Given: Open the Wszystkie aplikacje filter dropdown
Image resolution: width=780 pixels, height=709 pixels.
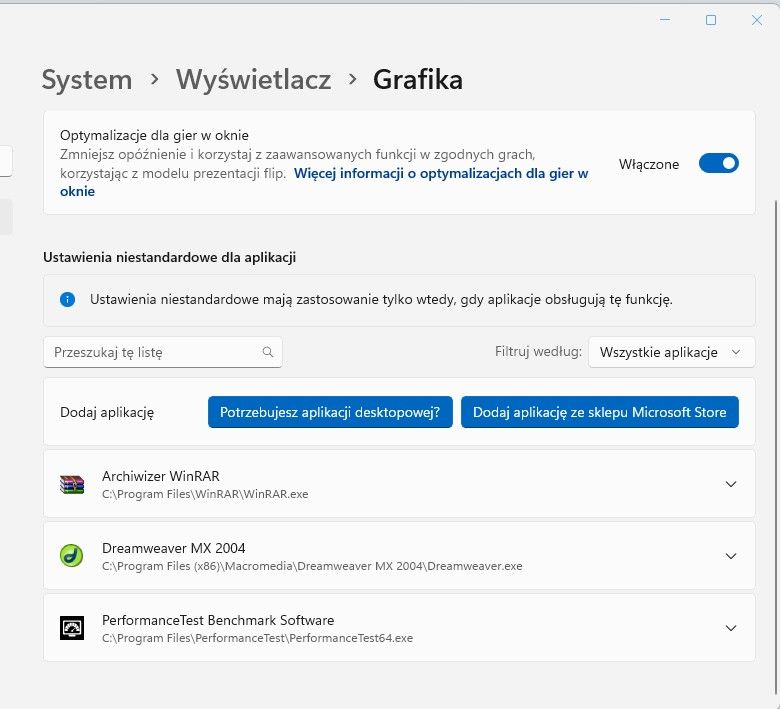Looking at the screenshot, I should click(672, 352).
